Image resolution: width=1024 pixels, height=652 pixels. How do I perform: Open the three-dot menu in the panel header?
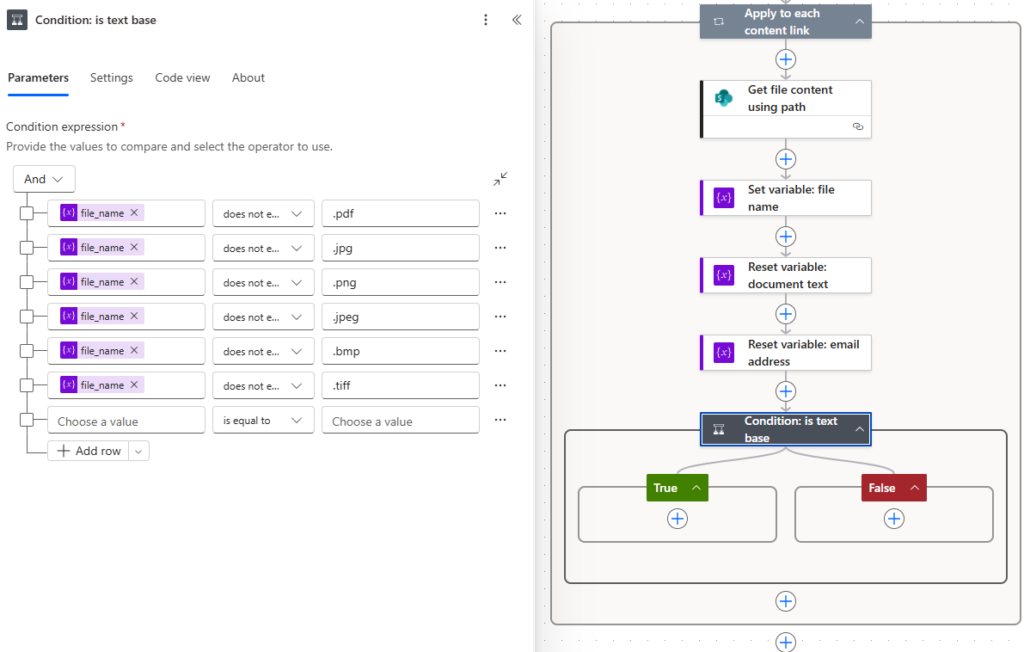pyautogui.click(x=485, y=20)
